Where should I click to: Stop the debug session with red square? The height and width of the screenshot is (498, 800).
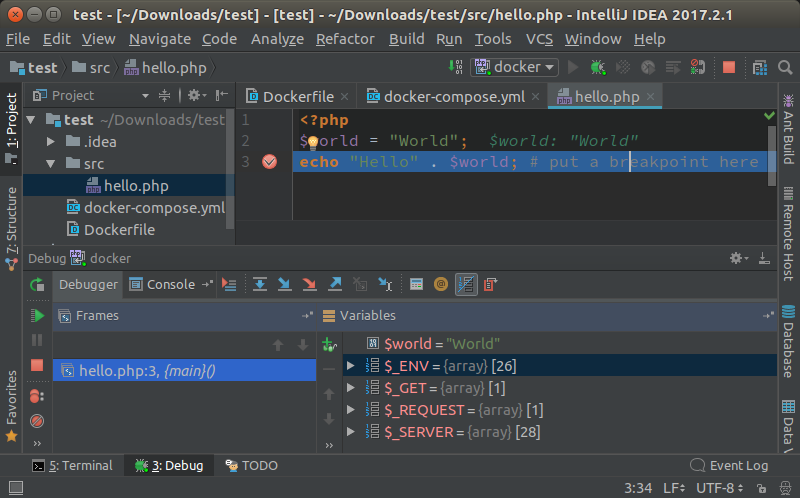pyautogui.click(x=37, y=365)
